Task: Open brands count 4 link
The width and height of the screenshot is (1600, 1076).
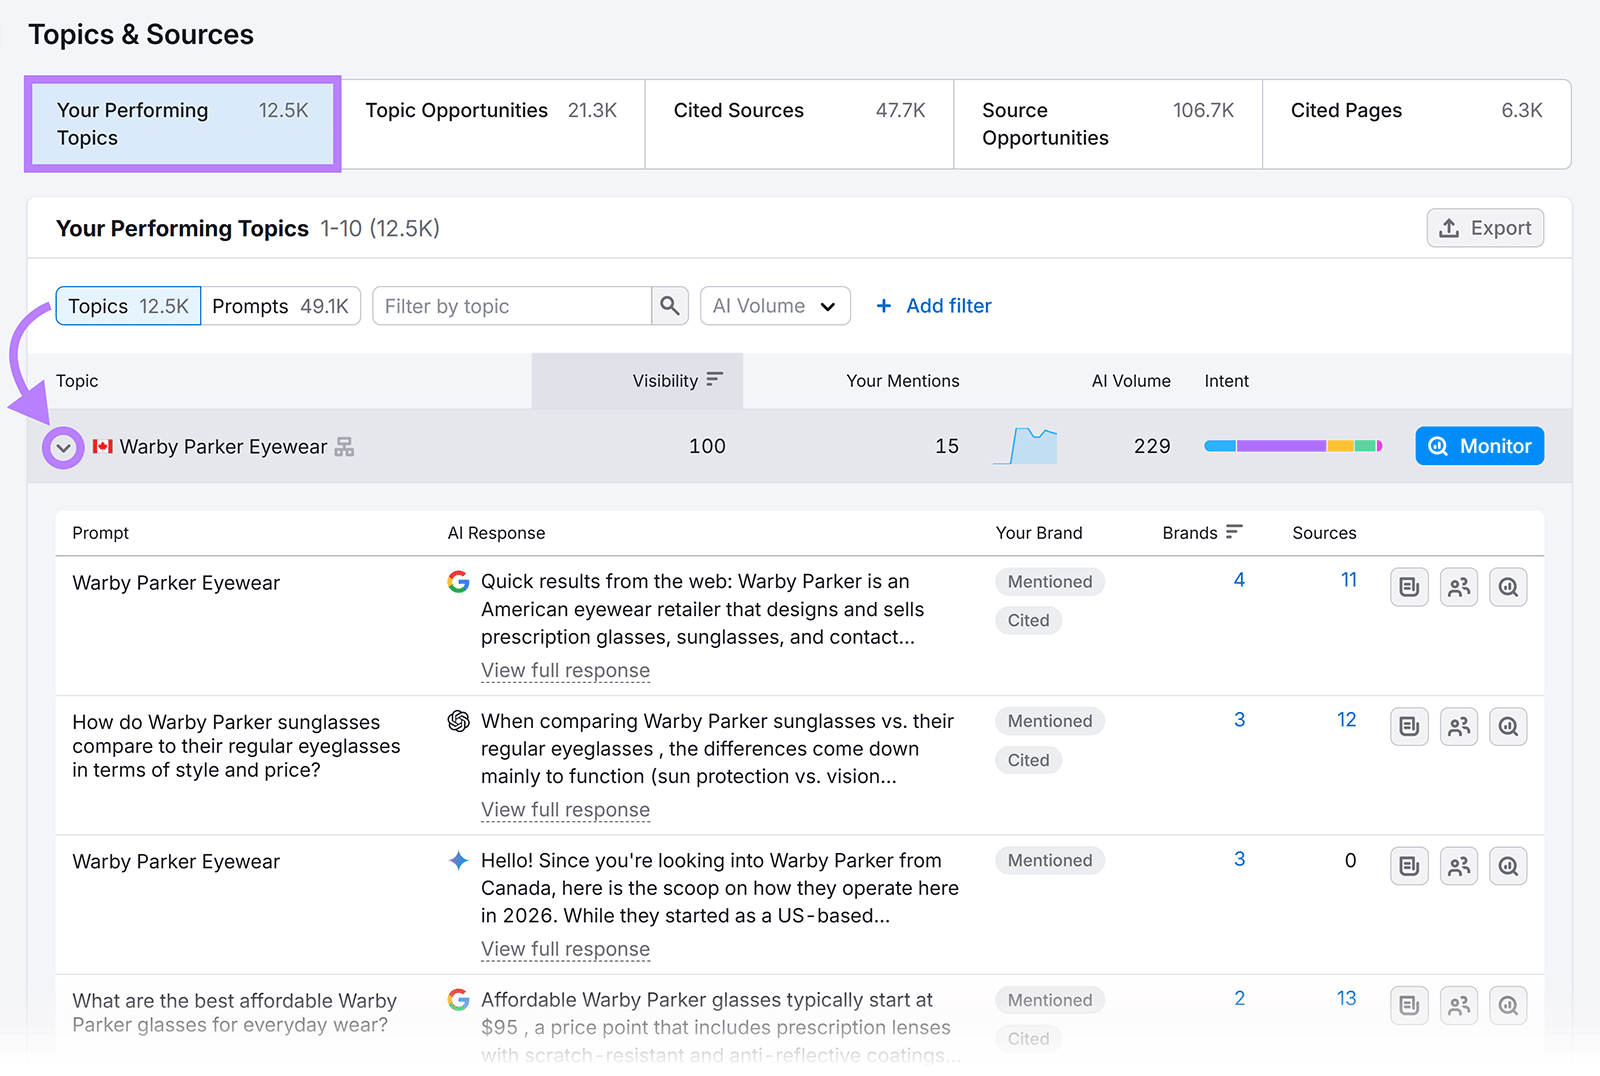Action: (1239, 580)
